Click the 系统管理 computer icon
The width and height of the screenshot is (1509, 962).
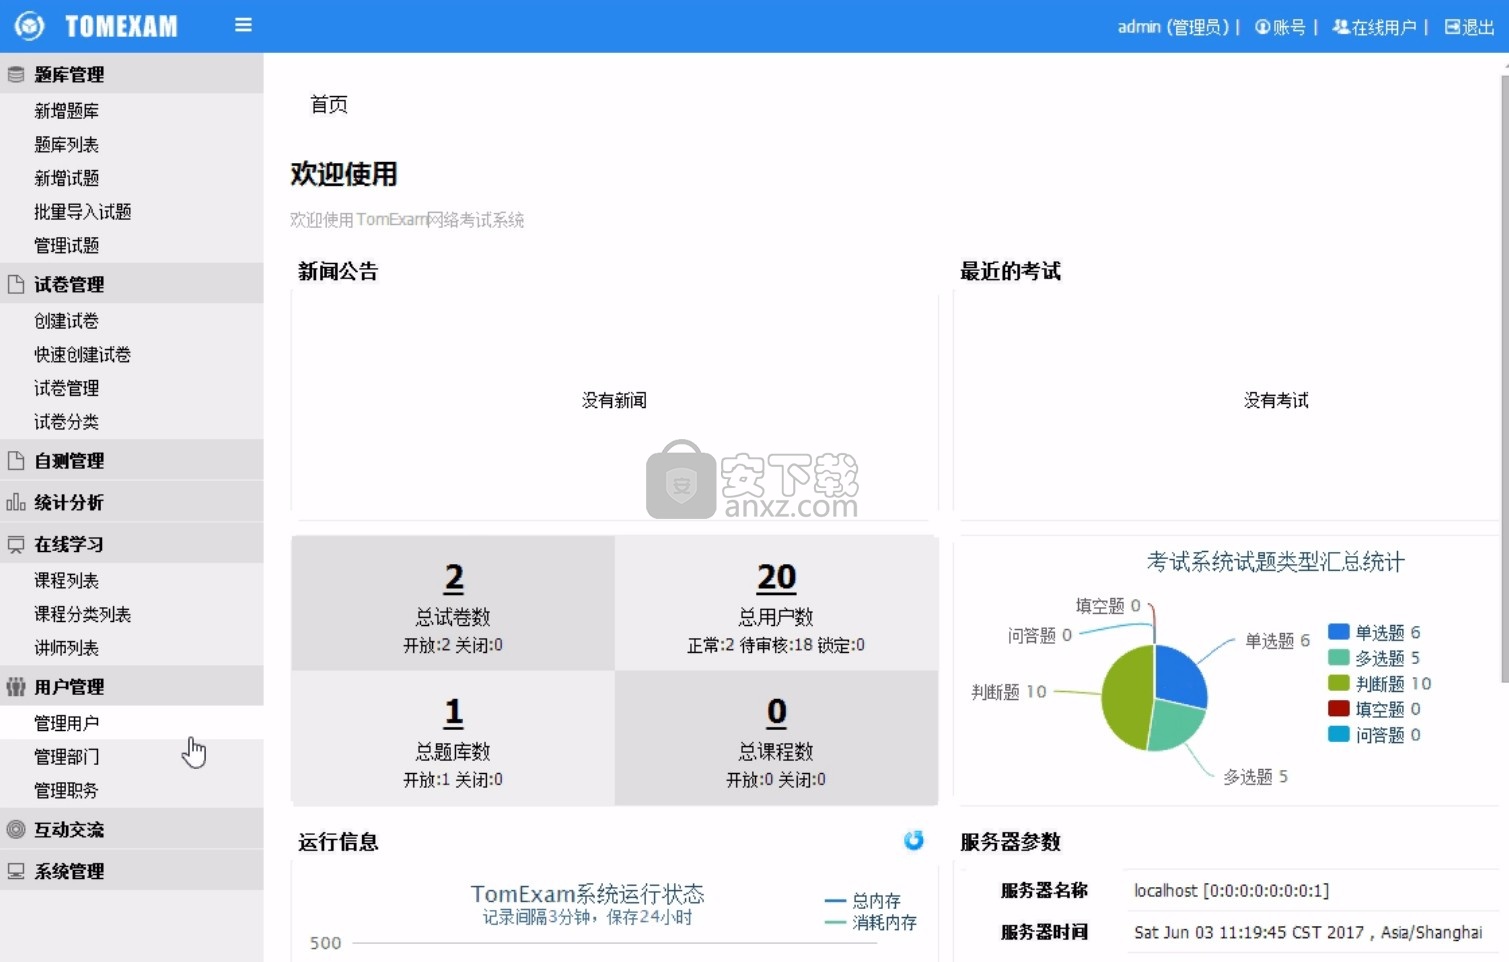pos(16,871)
